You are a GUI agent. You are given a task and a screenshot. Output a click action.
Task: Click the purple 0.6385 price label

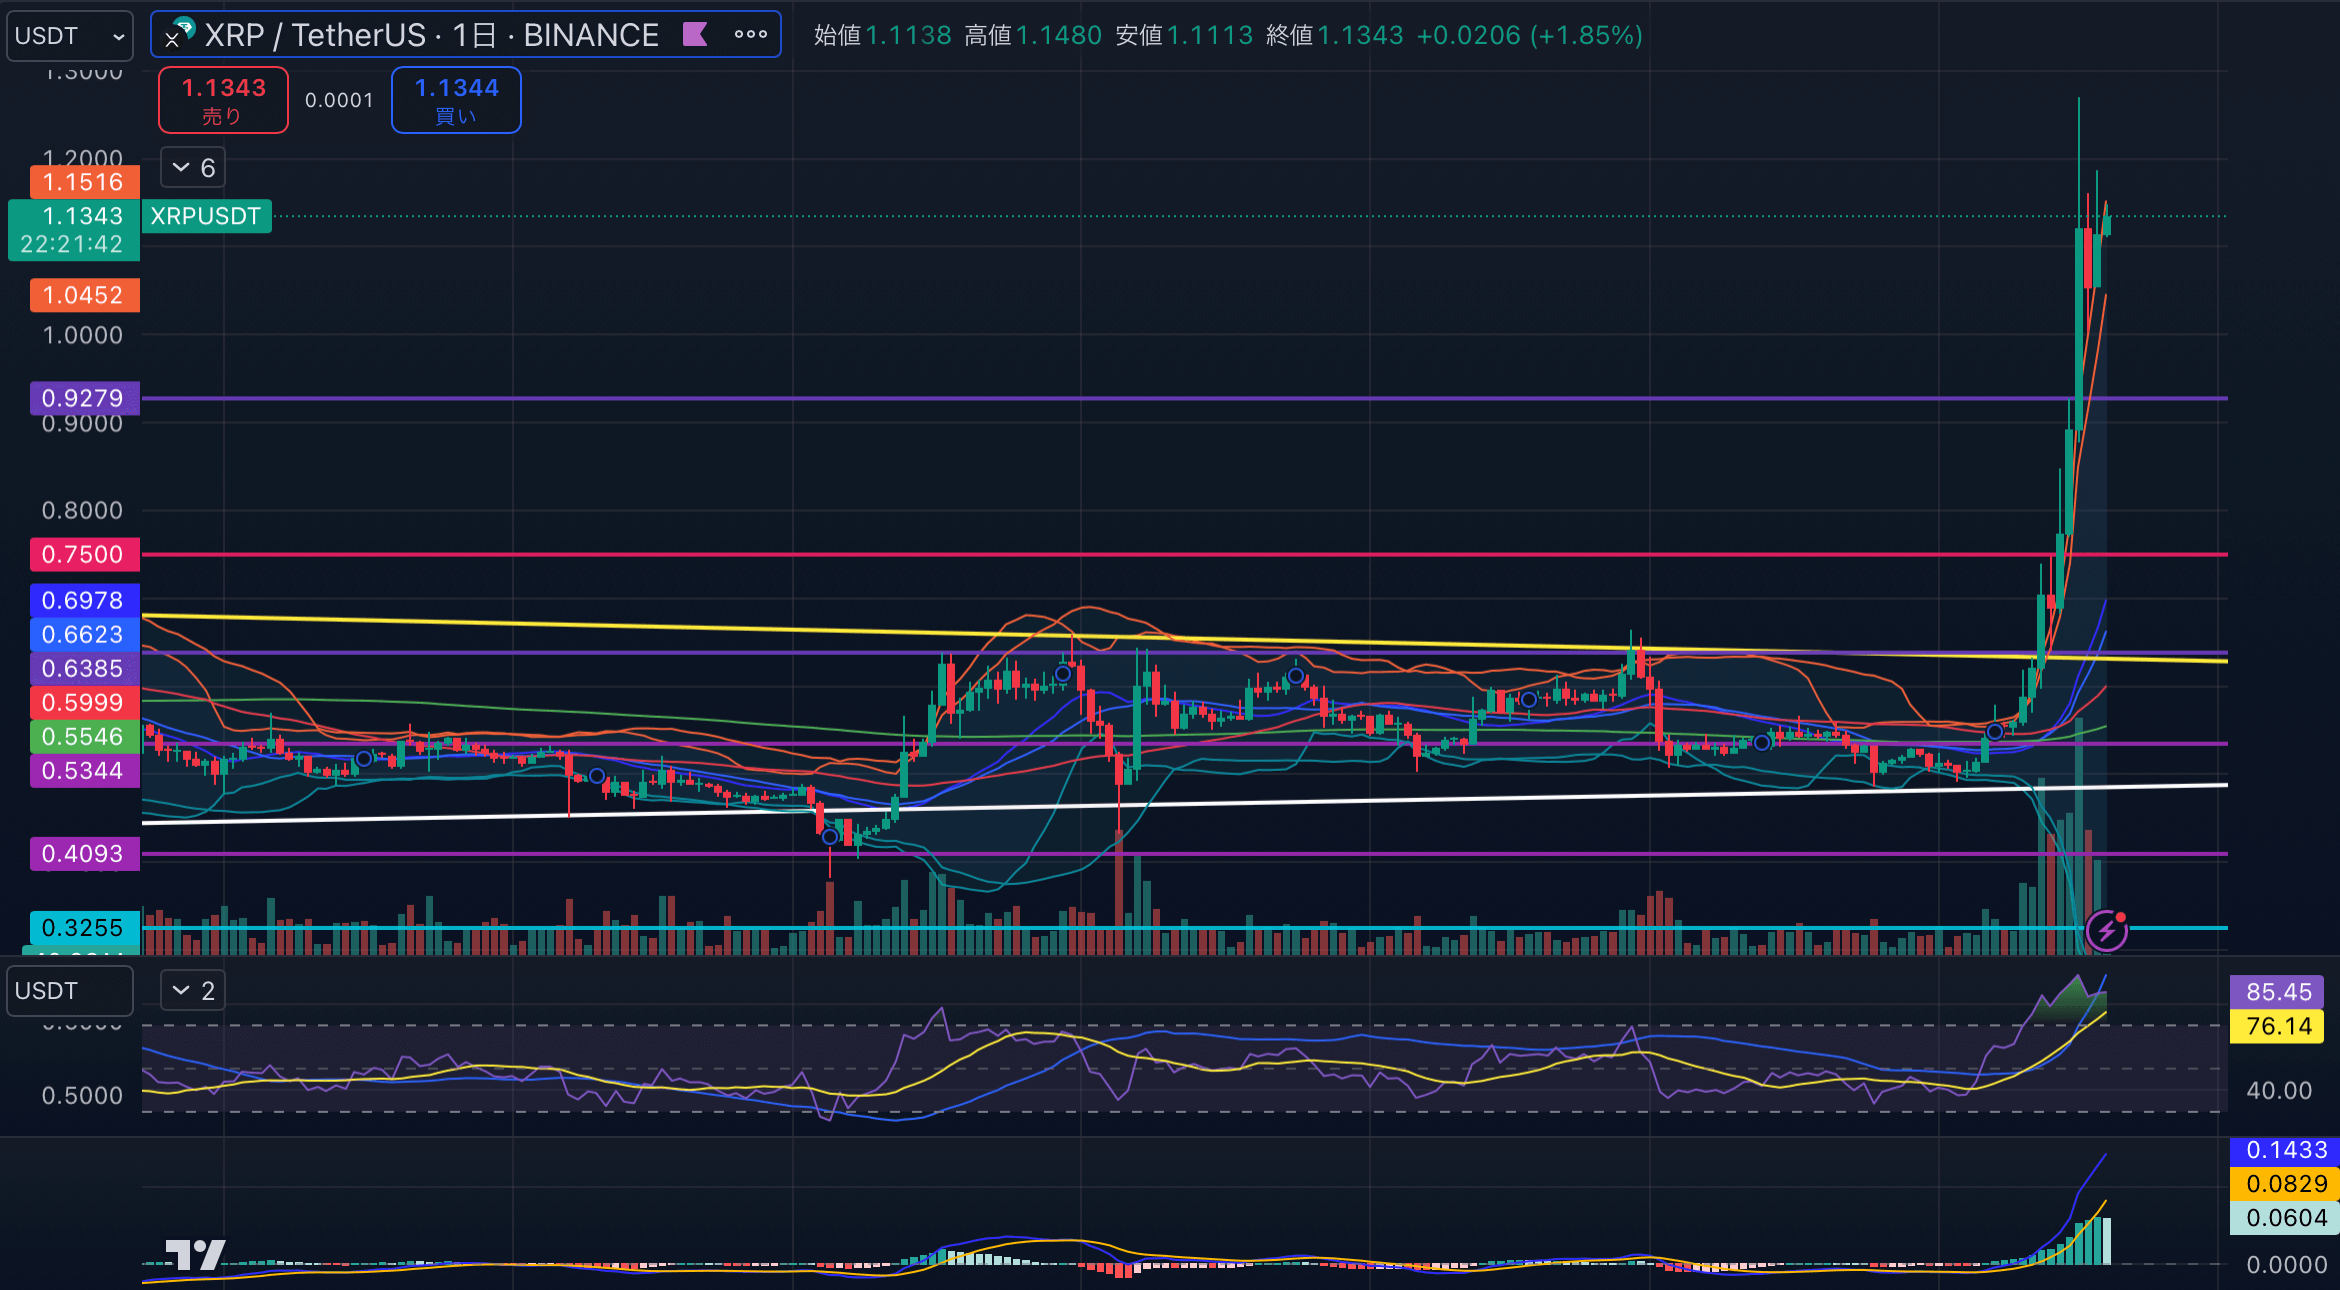(84, 668)
